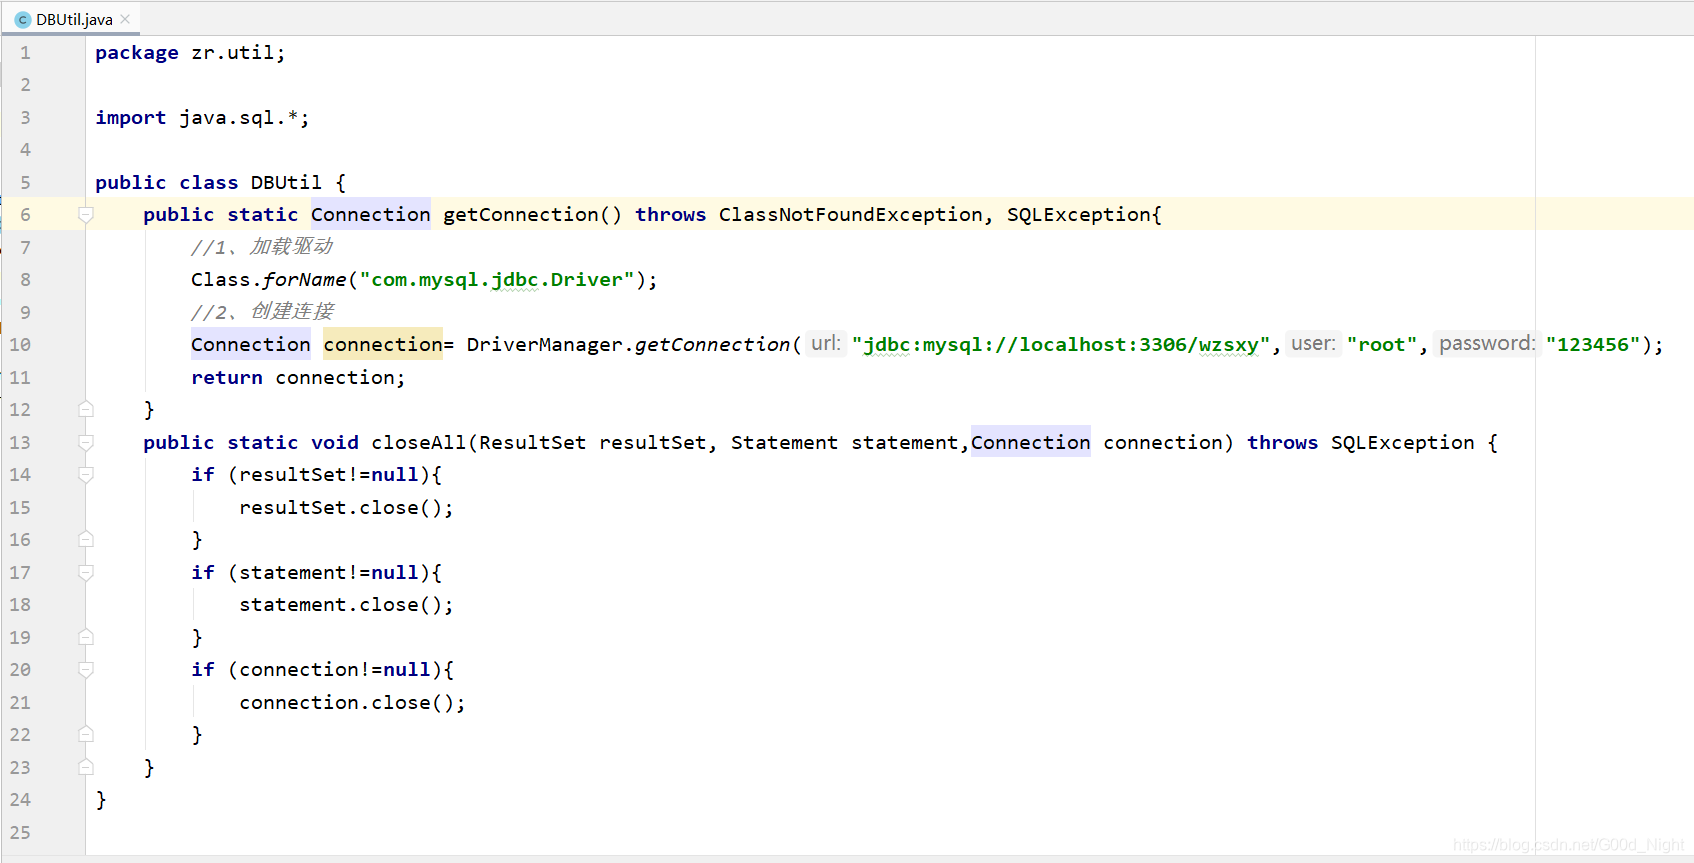Click fold end marker on line 23

click(x=86, y=767)
